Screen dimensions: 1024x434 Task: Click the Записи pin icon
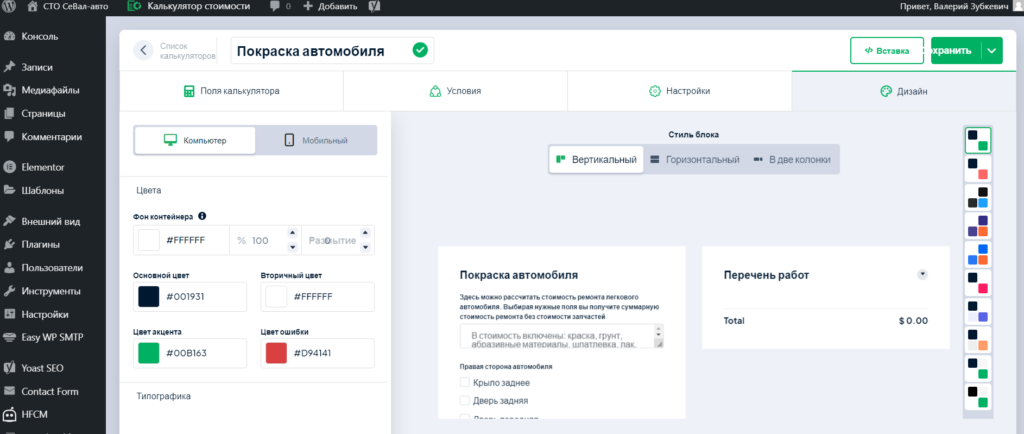point(10,67)
